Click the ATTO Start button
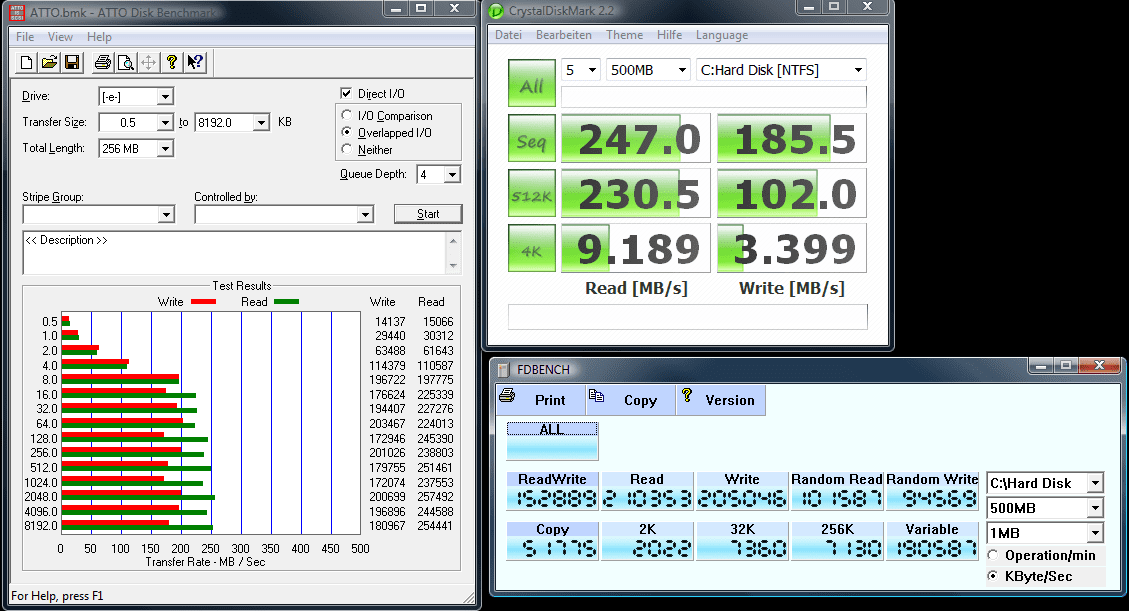This screenshot has width=1129, height=611. [428, 214]
